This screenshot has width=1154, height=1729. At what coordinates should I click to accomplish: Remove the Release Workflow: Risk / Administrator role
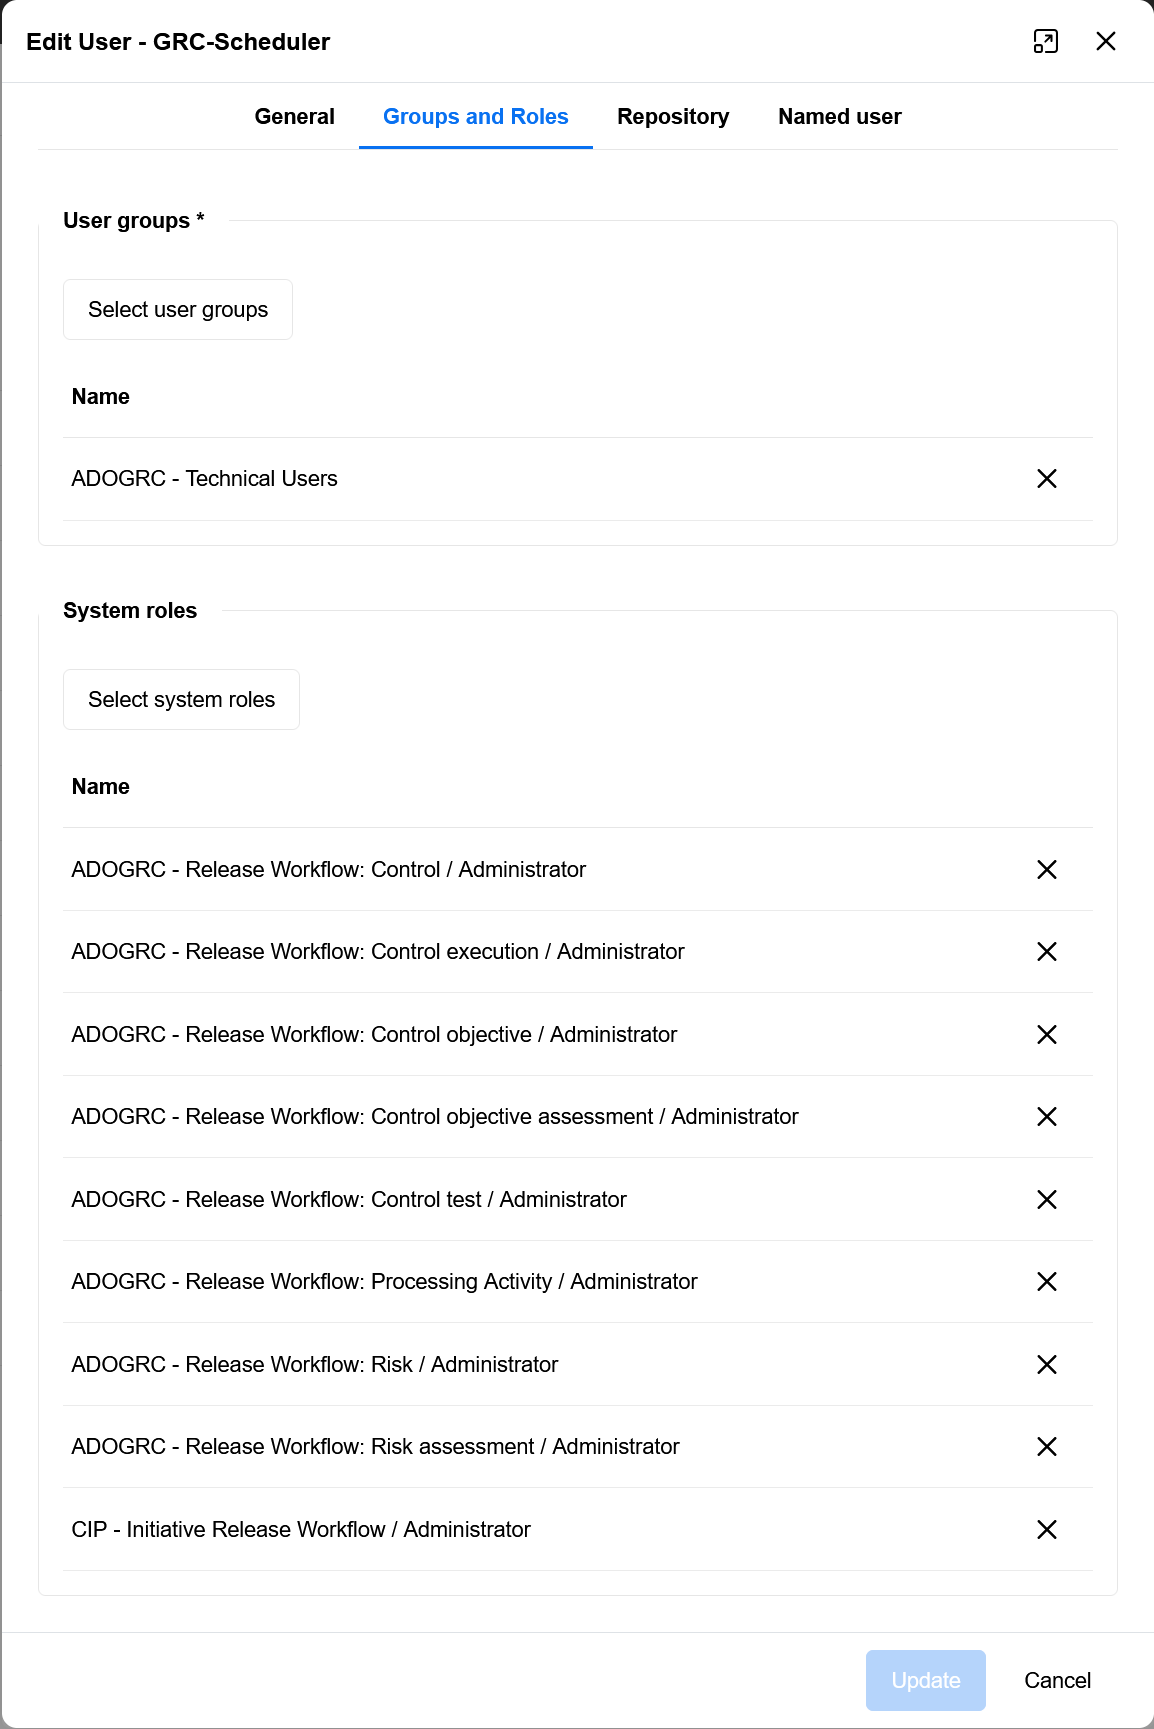[x=1046, y=1364]
